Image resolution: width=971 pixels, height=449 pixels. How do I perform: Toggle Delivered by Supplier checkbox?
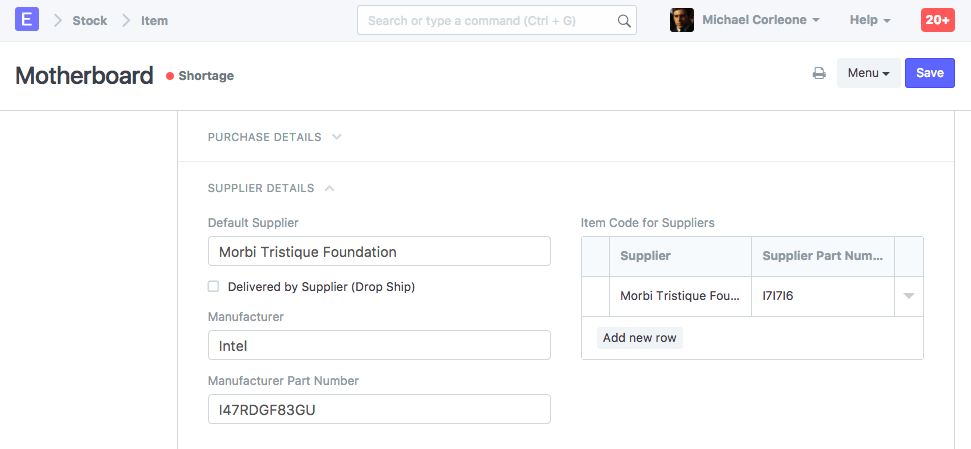pos(213,286)
